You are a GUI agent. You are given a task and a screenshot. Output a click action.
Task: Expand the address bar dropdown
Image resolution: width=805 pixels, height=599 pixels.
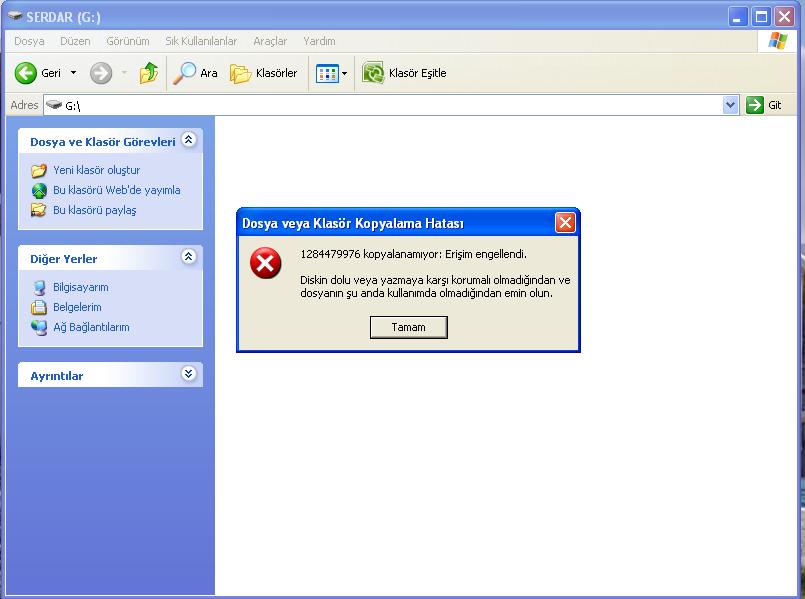point(730,105)
